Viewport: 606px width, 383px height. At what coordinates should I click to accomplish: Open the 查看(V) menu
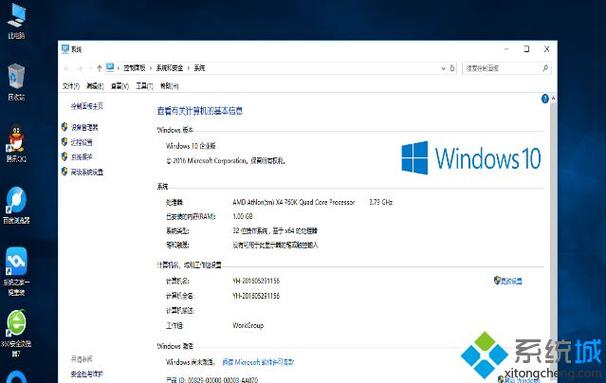[119, 86]
